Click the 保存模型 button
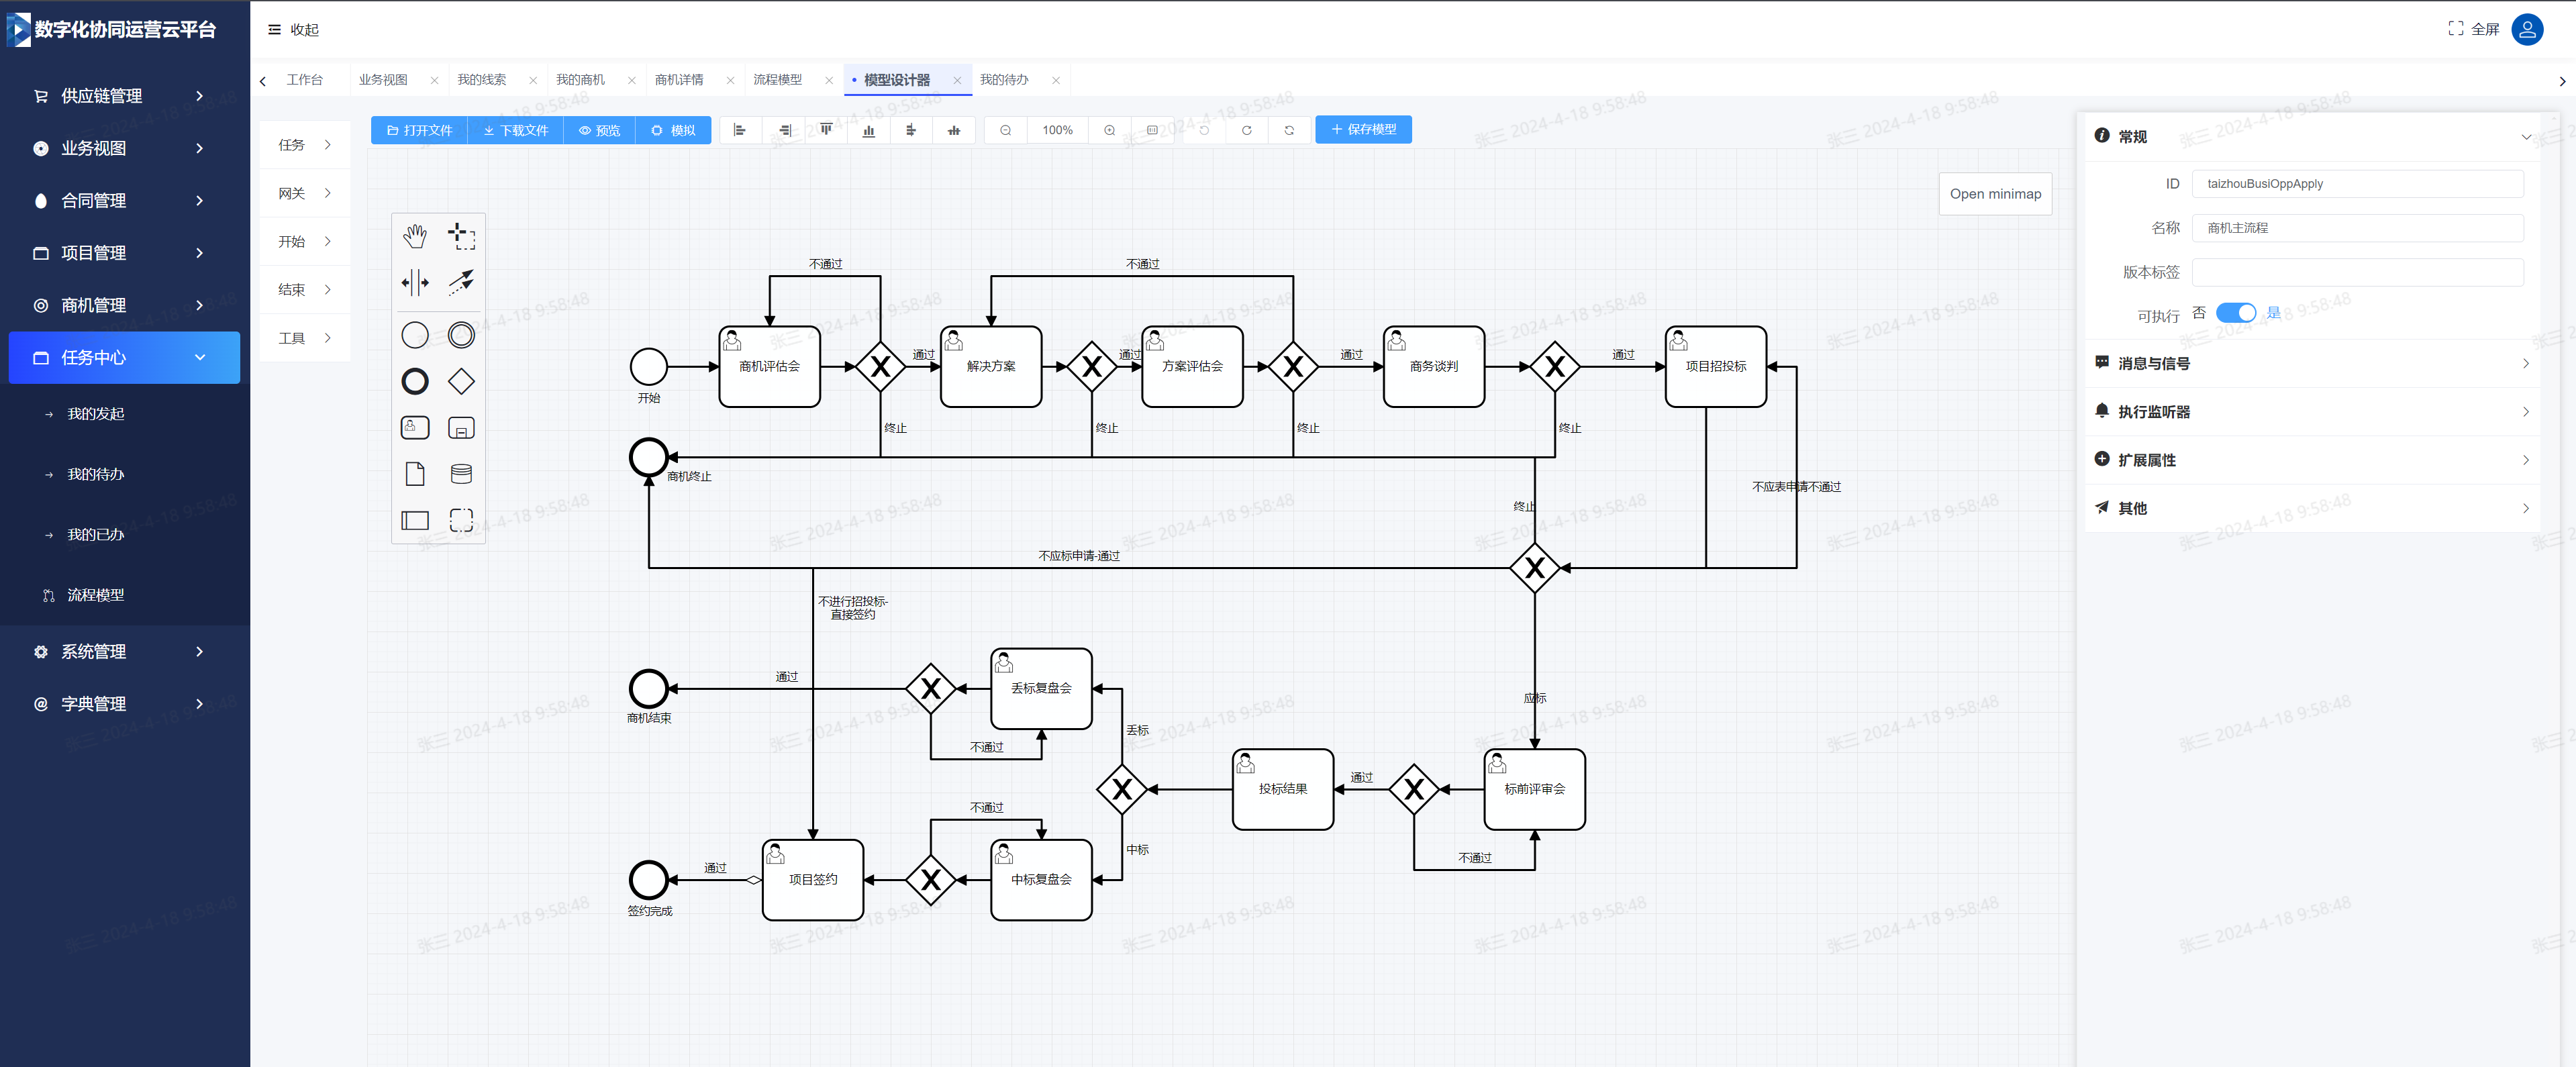The width and height of the screenshot is (2576, 1067). pos(1363,129)
